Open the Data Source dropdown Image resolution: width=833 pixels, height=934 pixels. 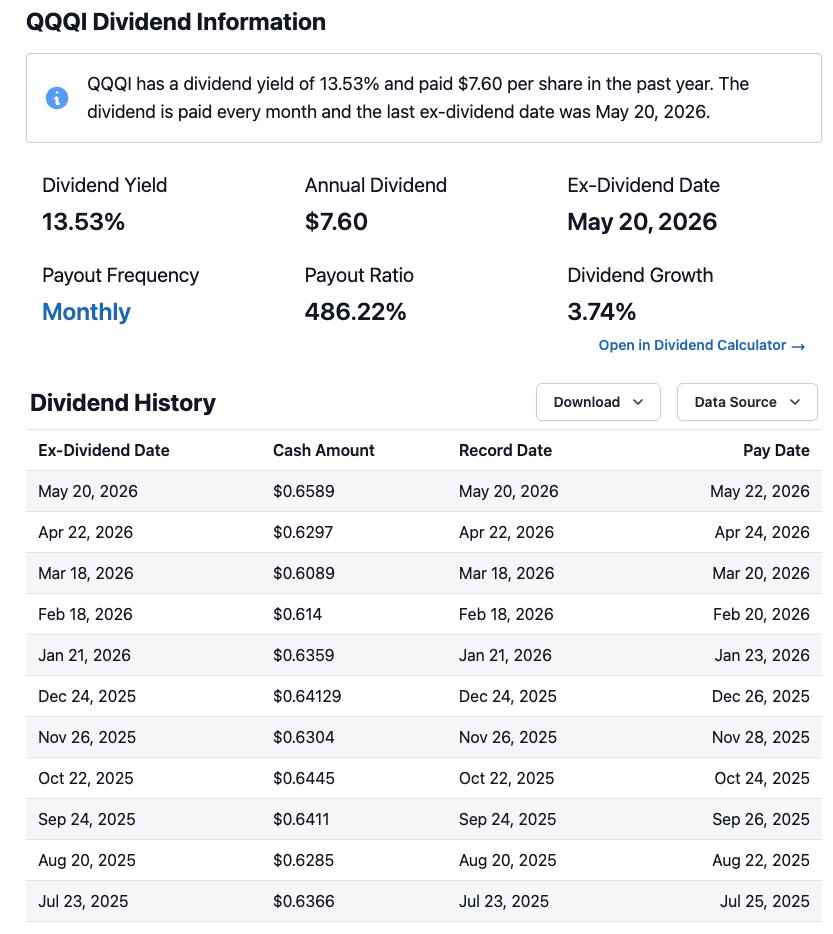tap(747, 403)
